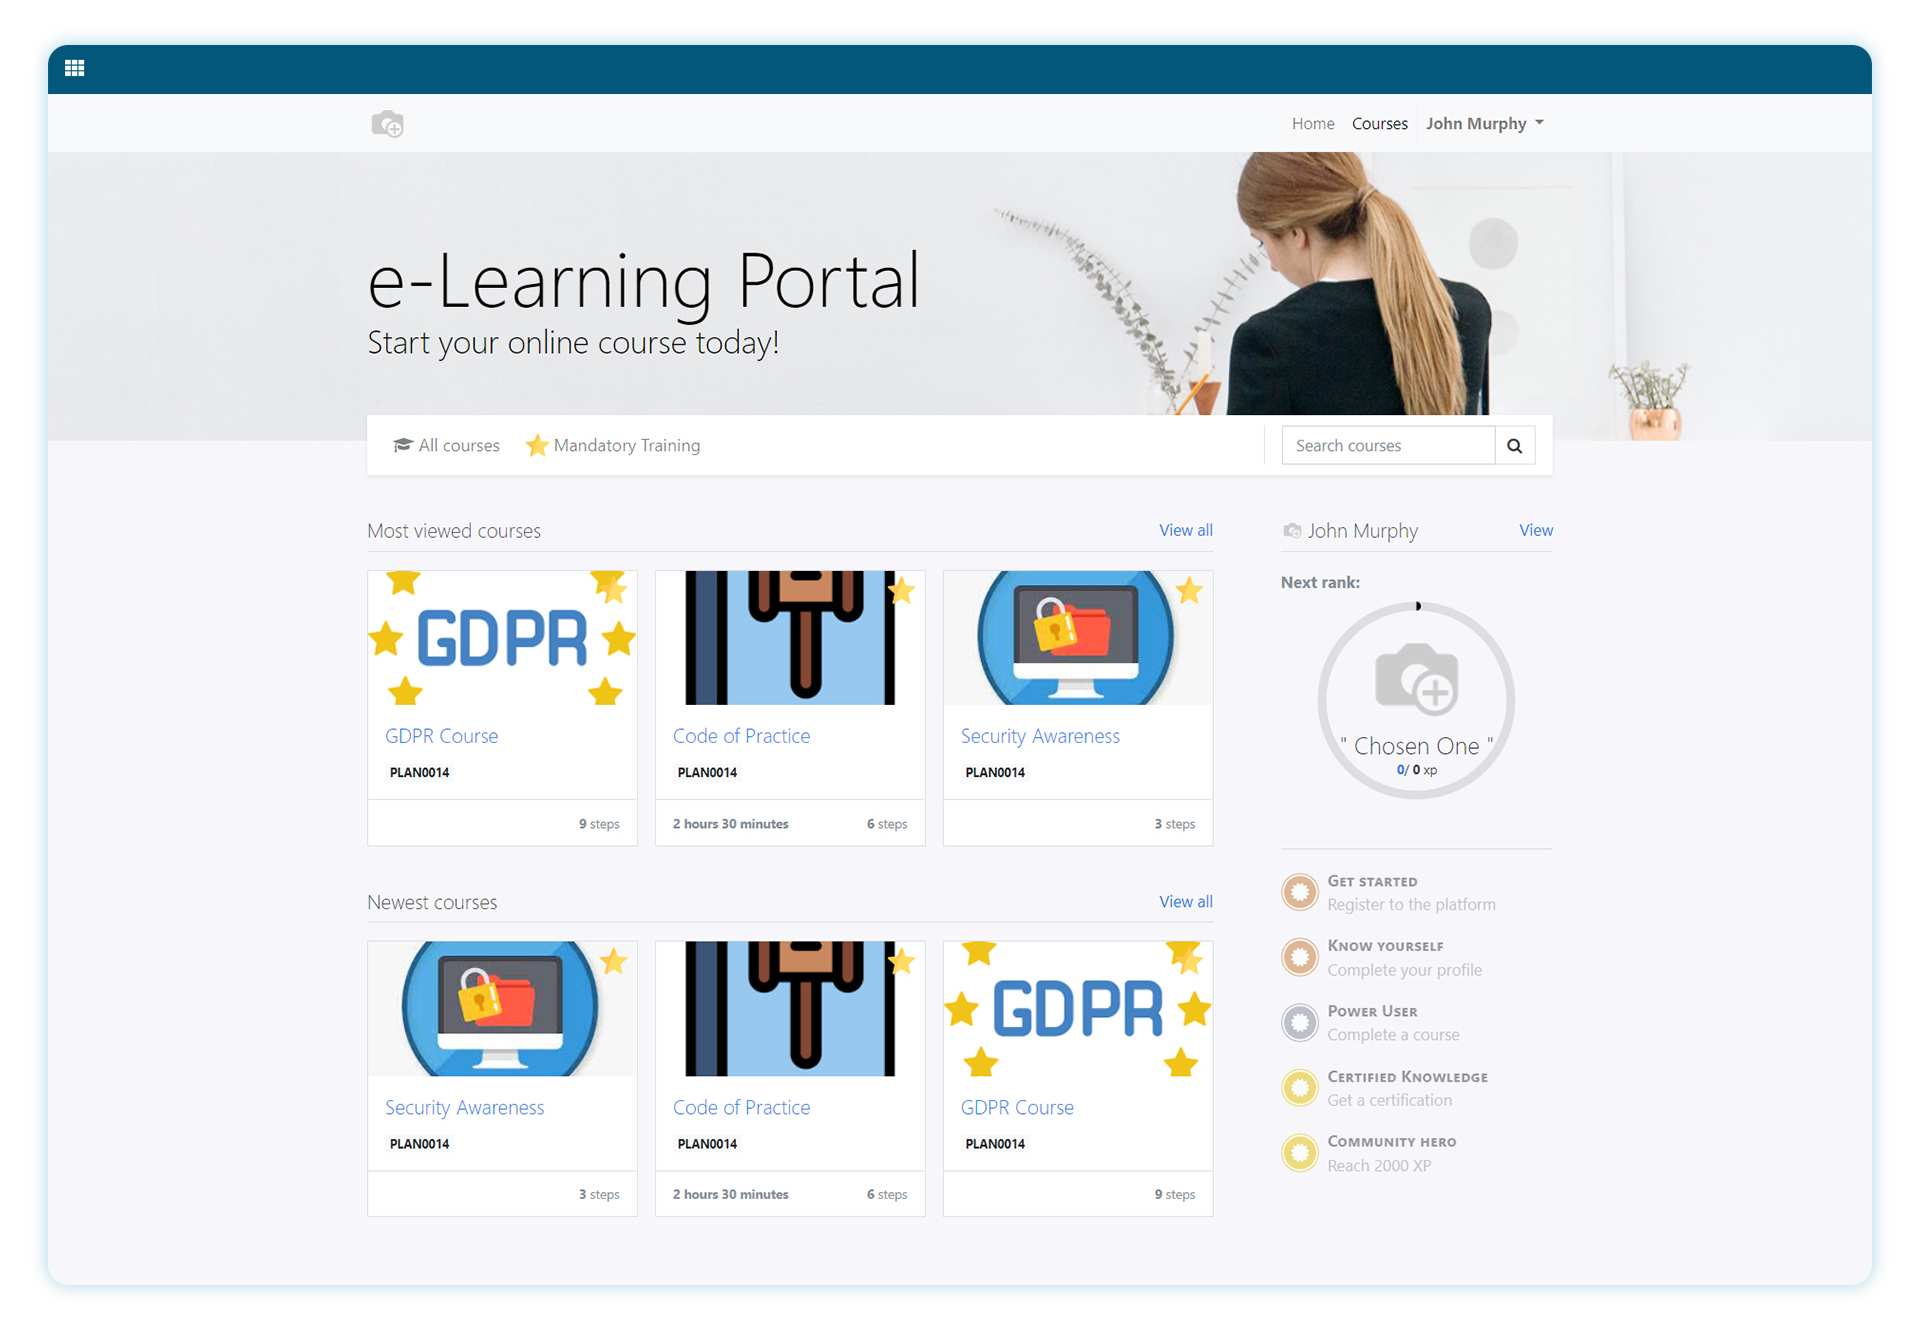The height and width of the screenshot is (1330, 1920).
Task: Expand the John Murphy profile menu
Action: tap(1485, 122)
